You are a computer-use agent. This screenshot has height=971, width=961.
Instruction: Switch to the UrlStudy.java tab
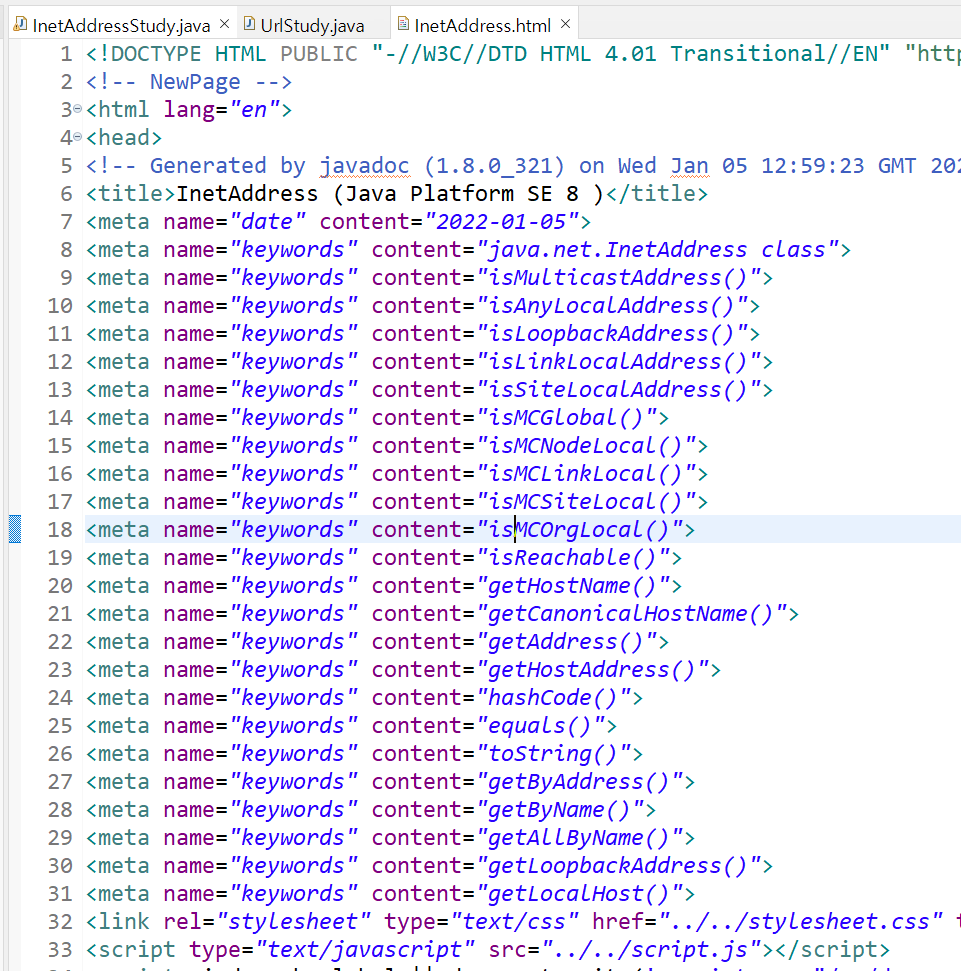(x=312, y=25)
